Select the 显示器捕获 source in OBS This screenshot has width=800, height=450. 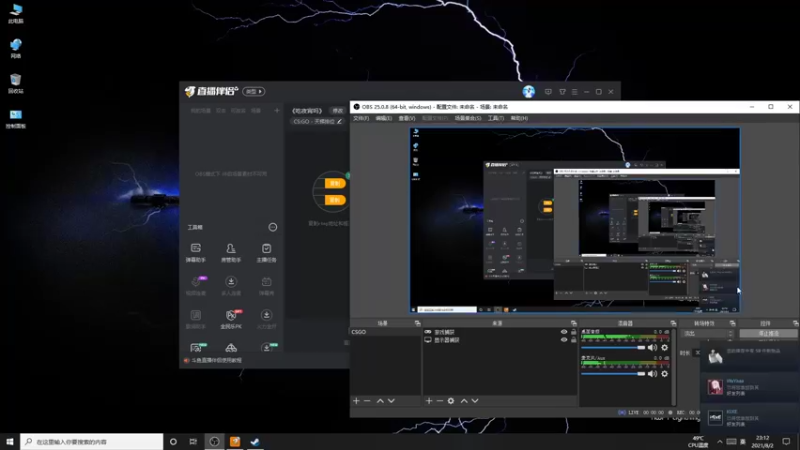(446, 340)
